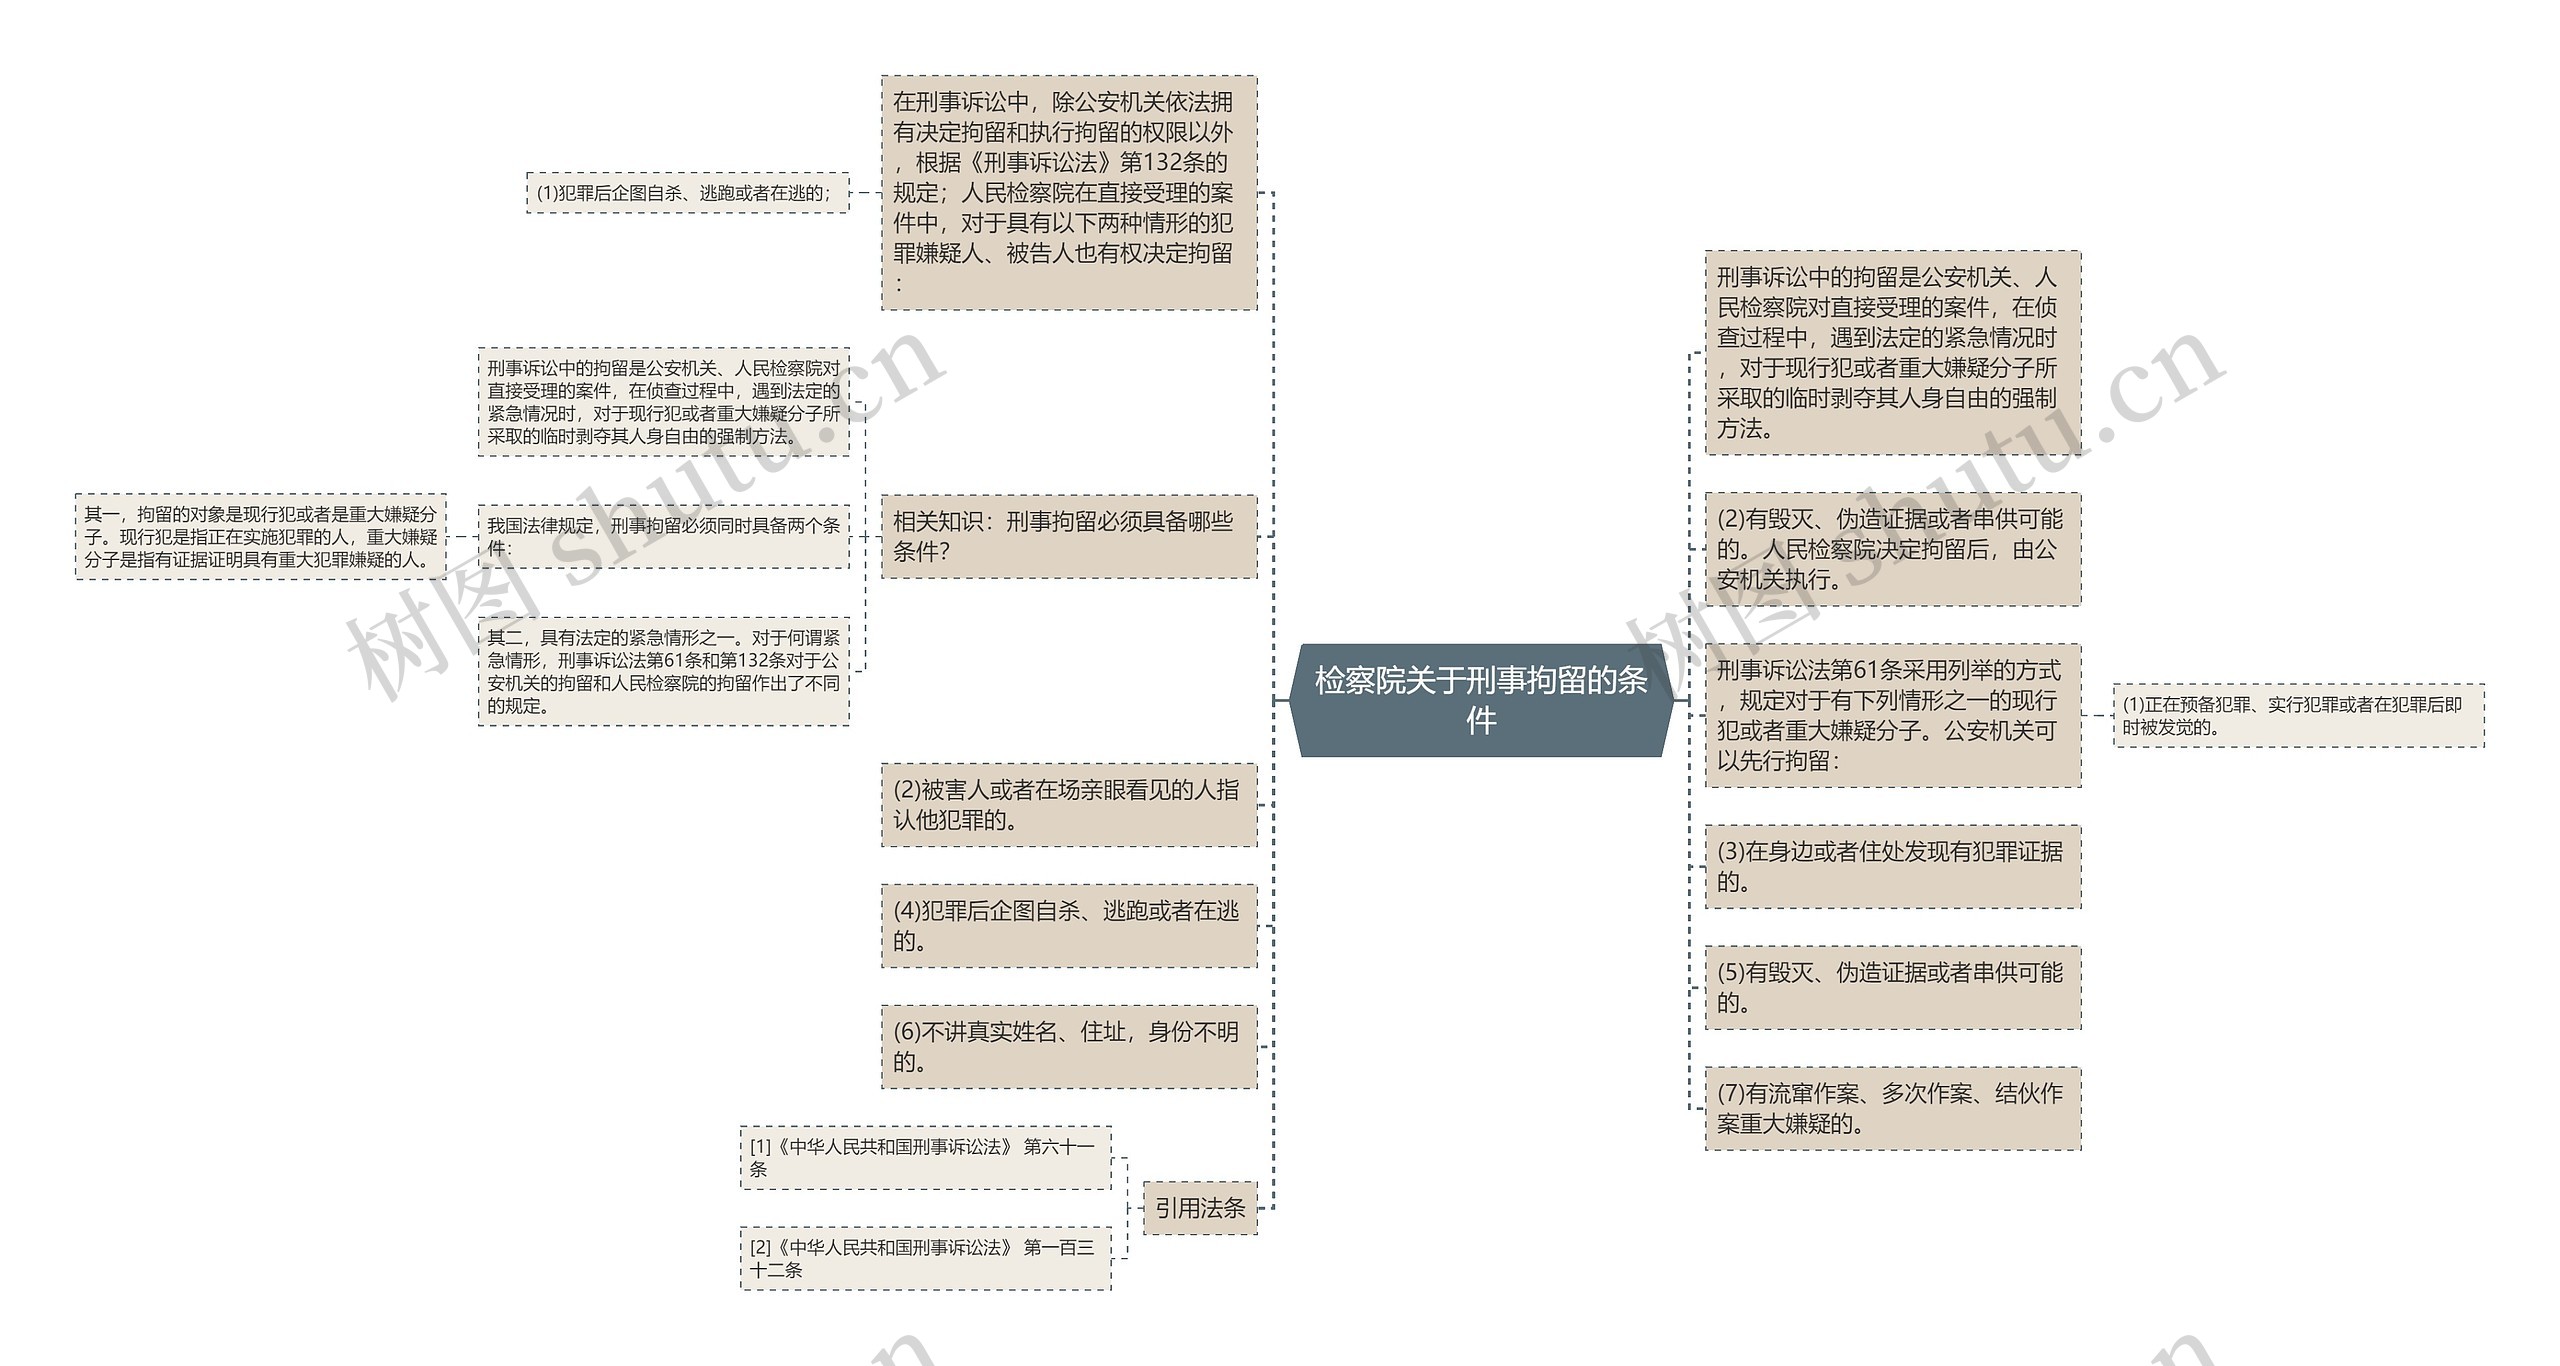
Task: Click the [1]《中华人民共和国刑事诉讼法》第六十一条 reference
Action: pyautogui.click(x=925, y=1158)
